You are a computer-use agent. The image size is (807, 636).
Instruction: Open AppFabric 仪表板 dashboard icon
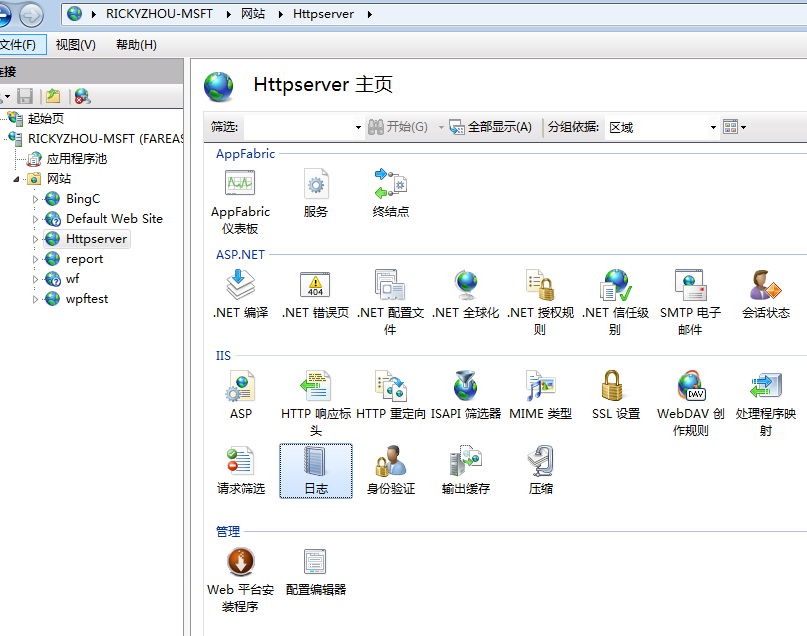click(240, 186)
